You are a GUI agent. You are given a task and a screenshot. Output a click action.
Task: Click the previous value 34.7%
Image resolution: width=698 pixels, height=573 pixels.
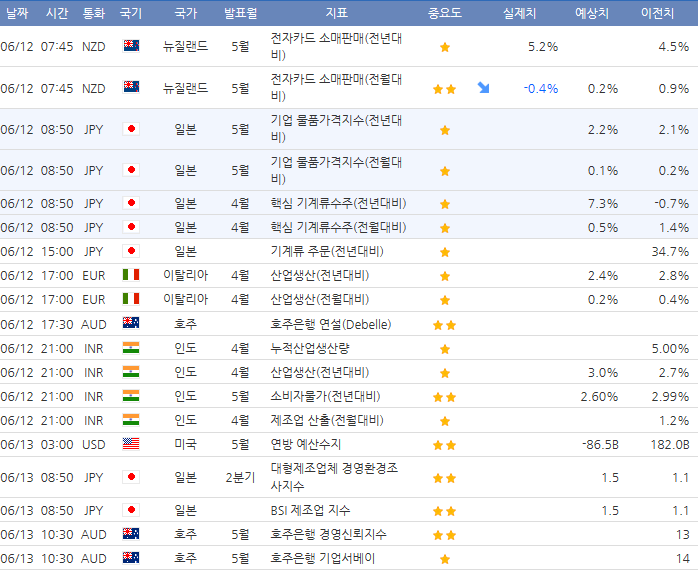[x=670, y=252]
